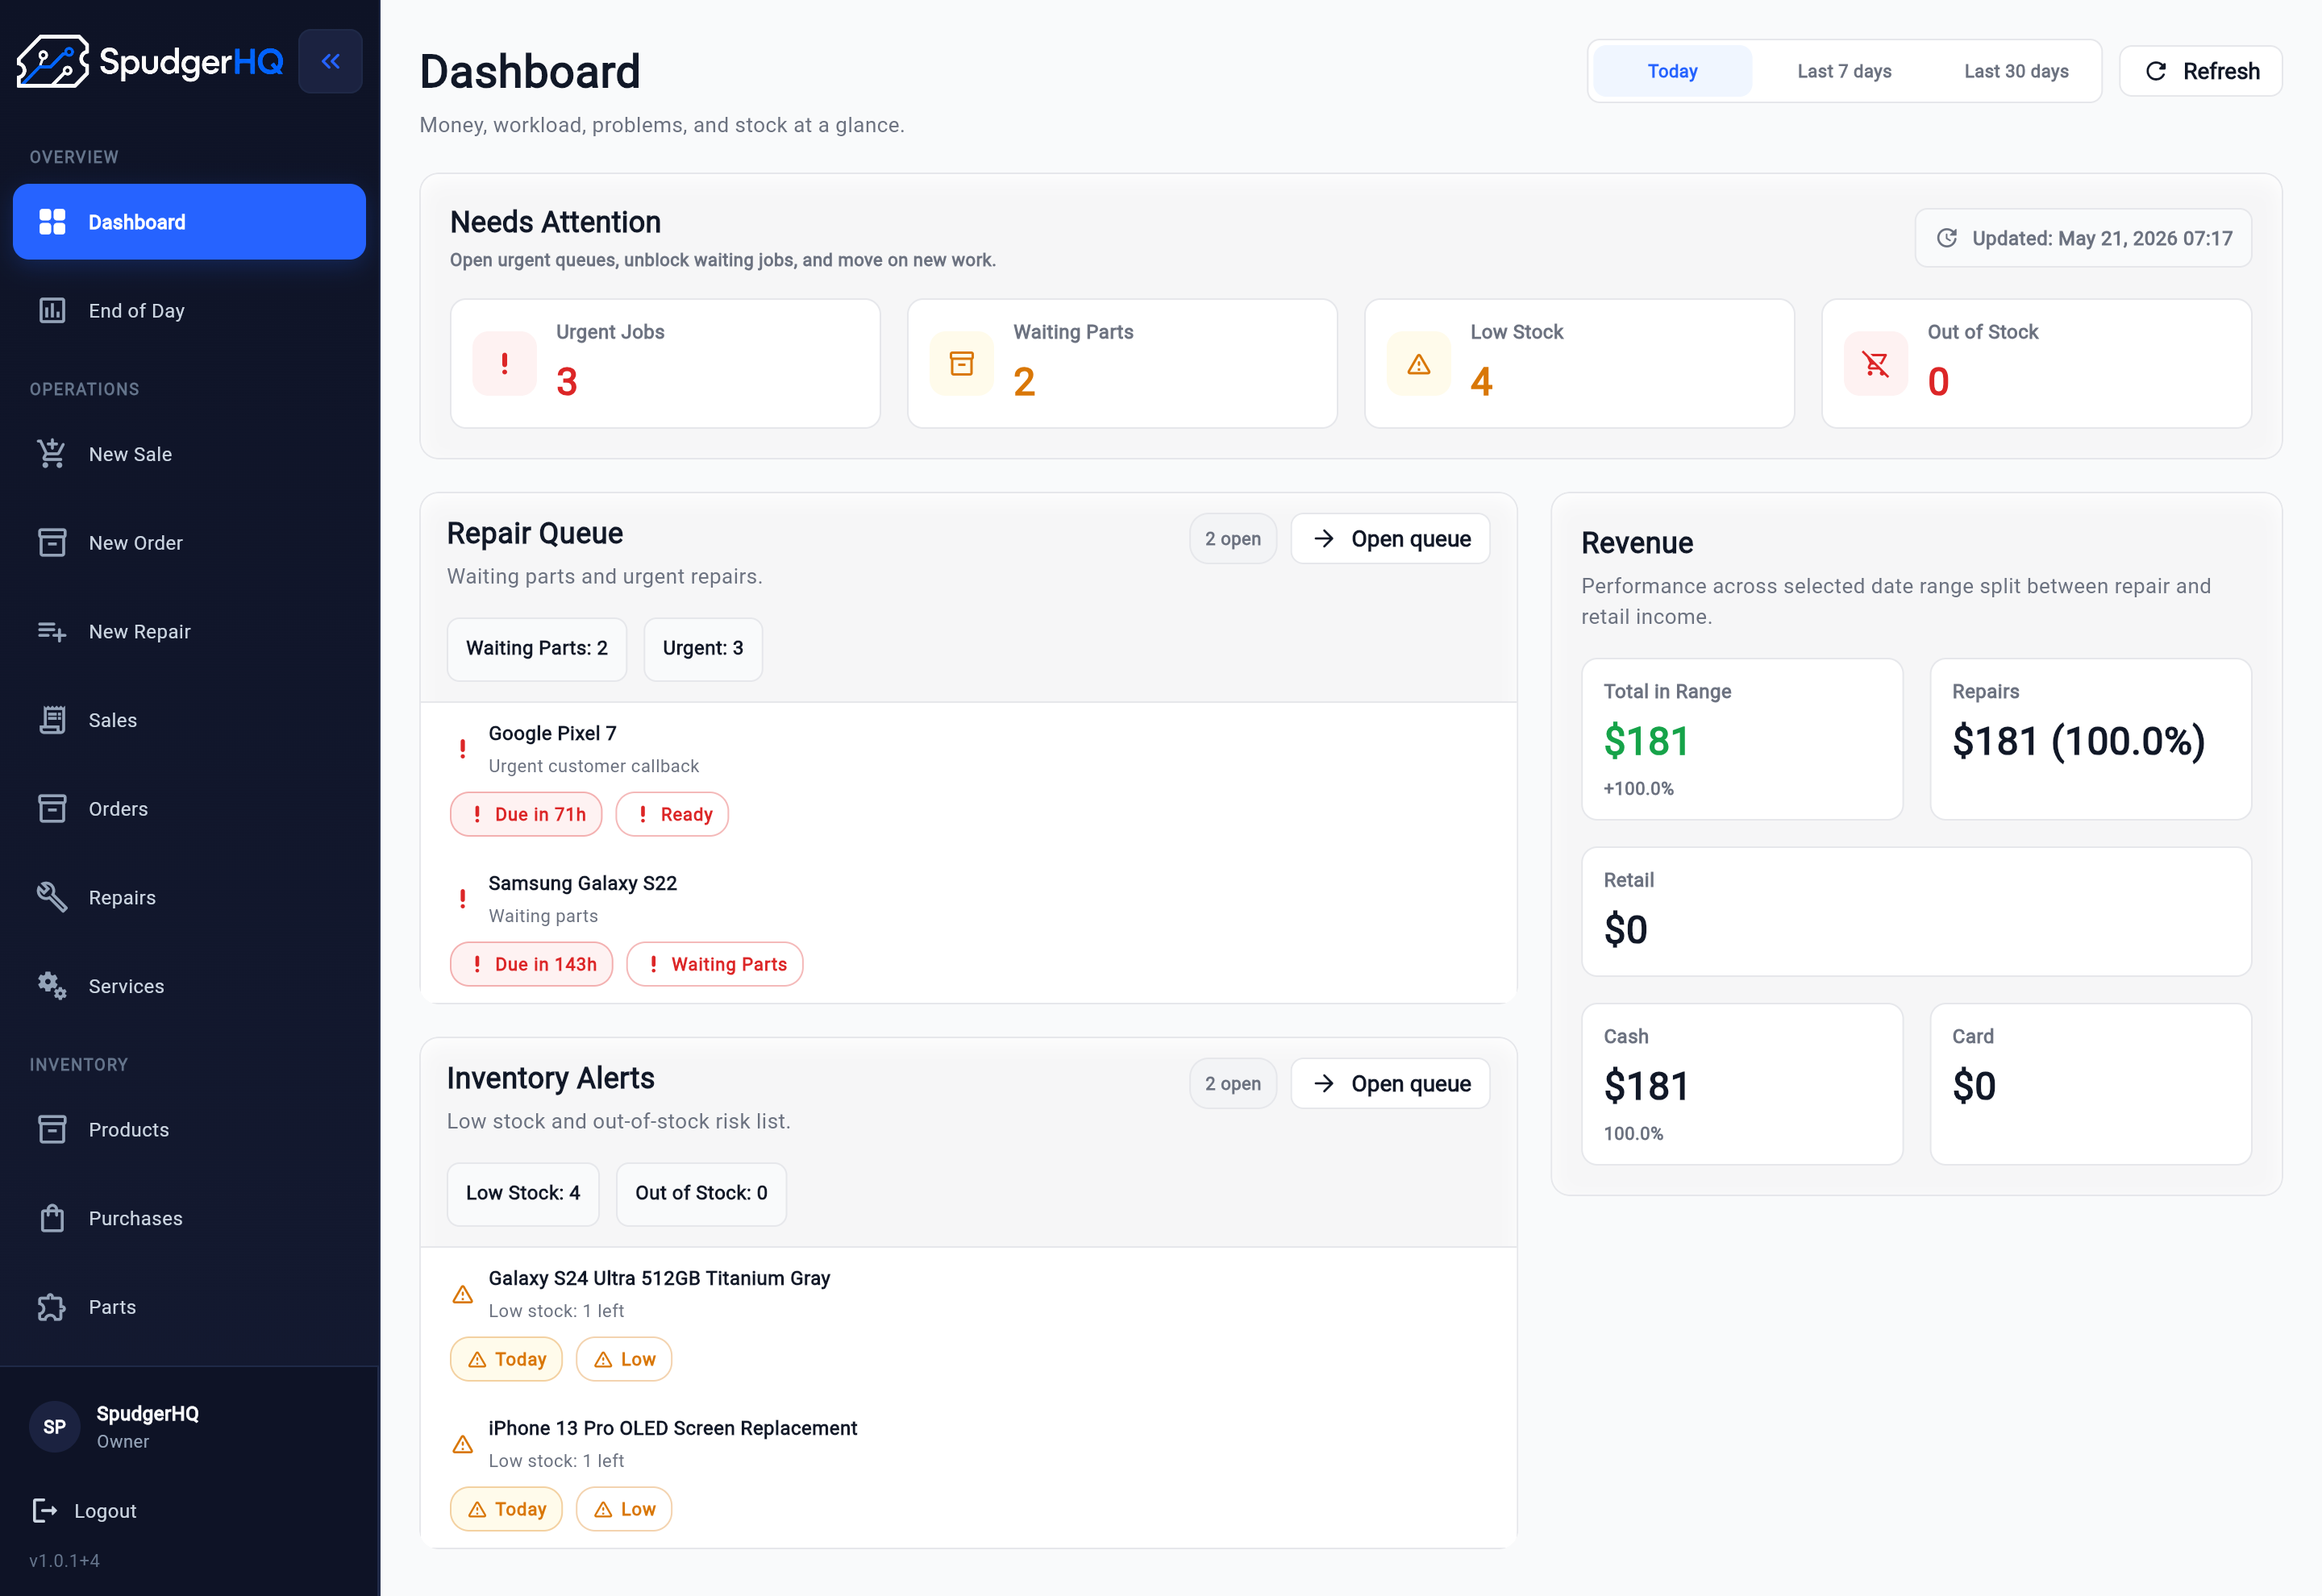Click the New Order box icon
Viewport: 2322px width, 1596px height.
(52, 543)
